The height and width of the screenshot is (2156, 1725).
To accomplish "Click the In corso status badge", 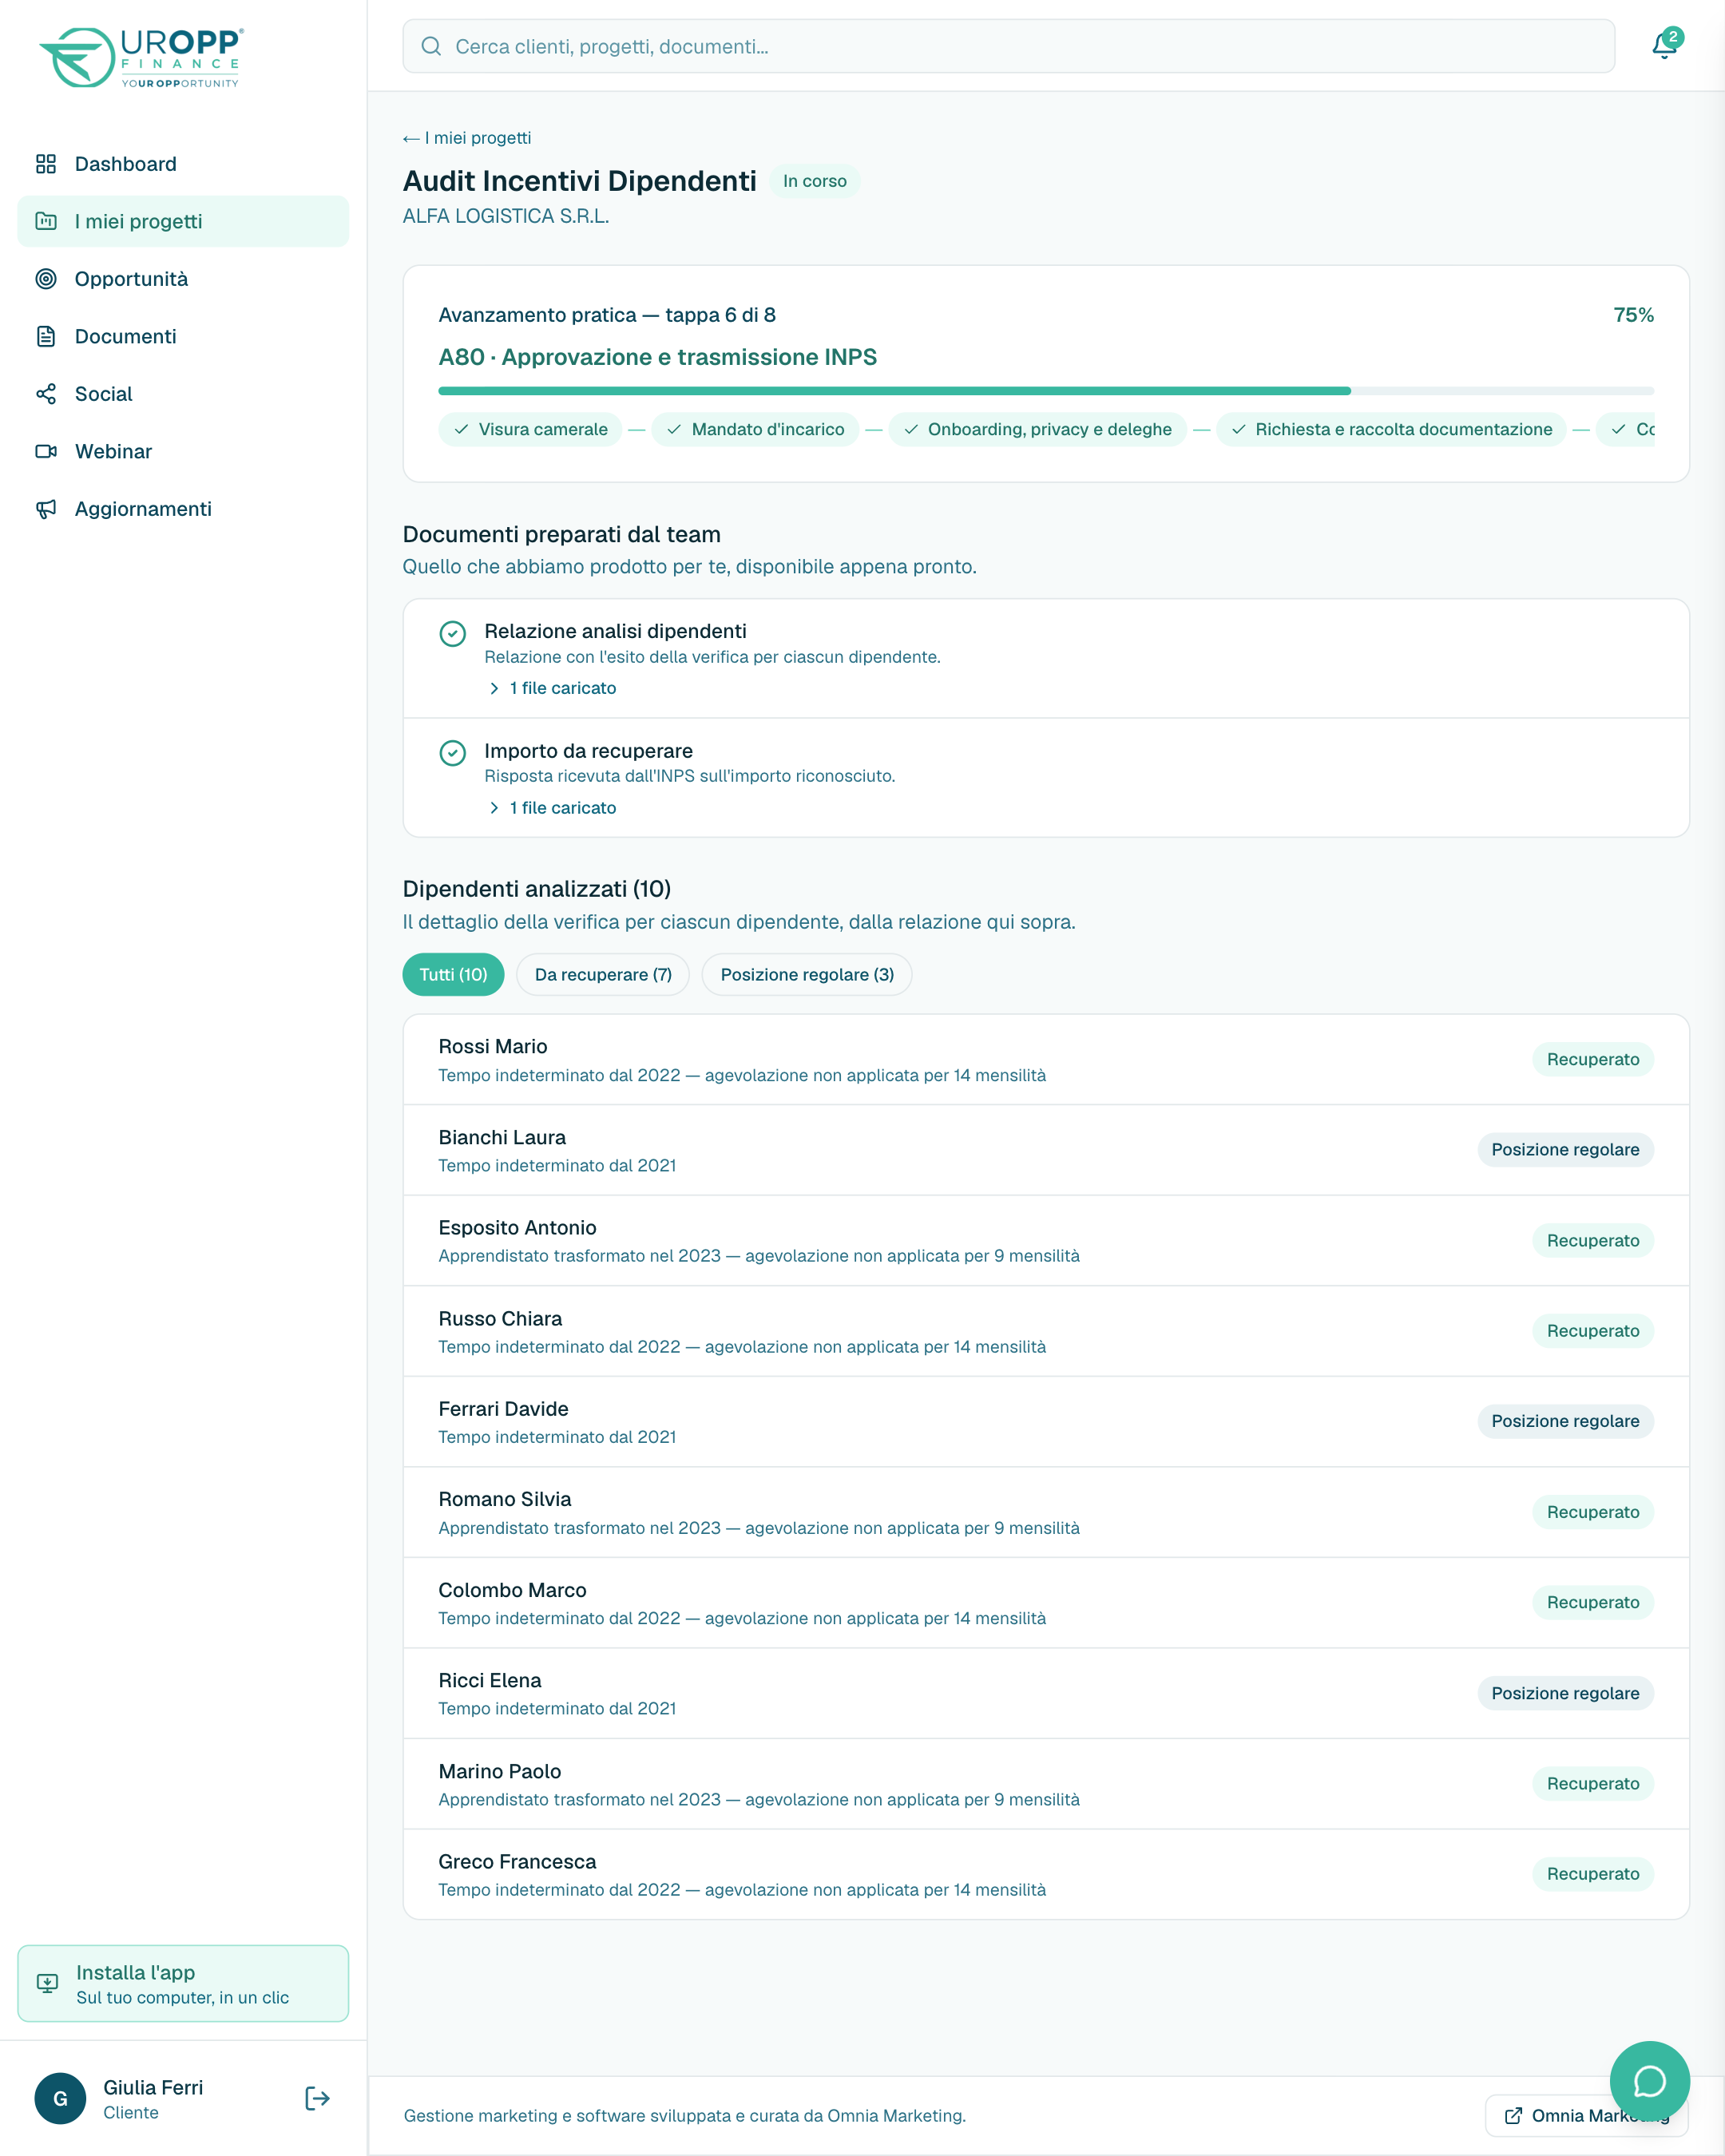I will tap(814, 181).
